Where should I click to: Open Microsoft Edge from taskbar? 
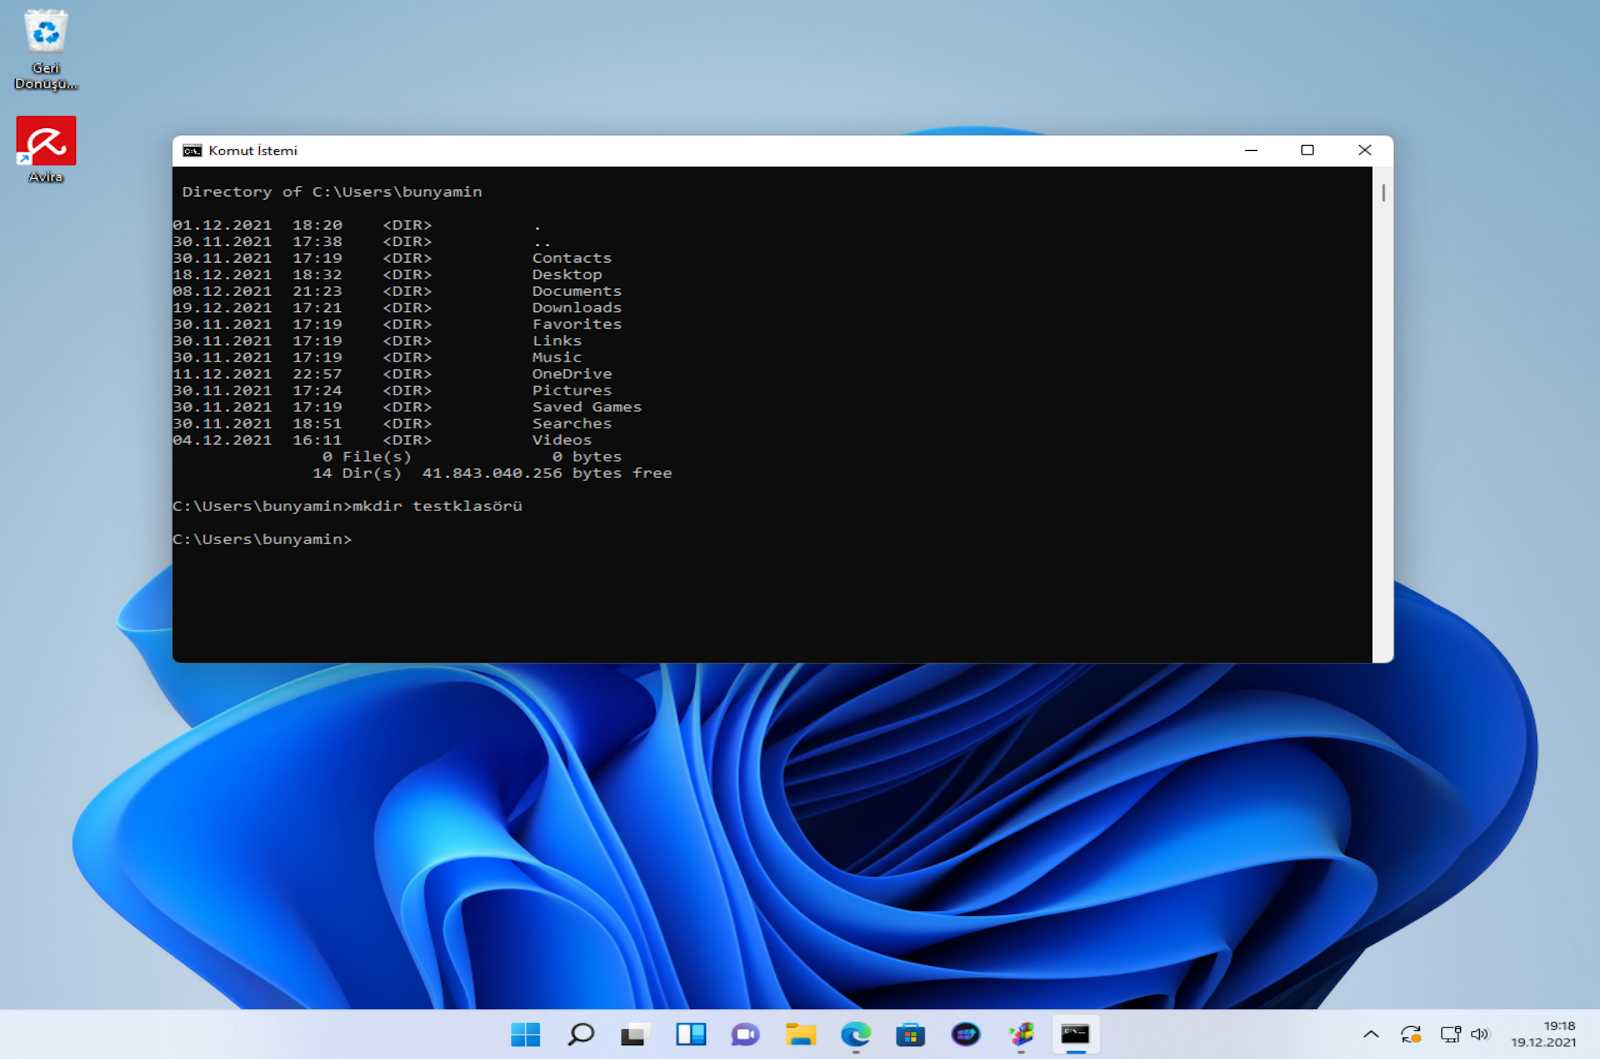[x=855, y=1034]
